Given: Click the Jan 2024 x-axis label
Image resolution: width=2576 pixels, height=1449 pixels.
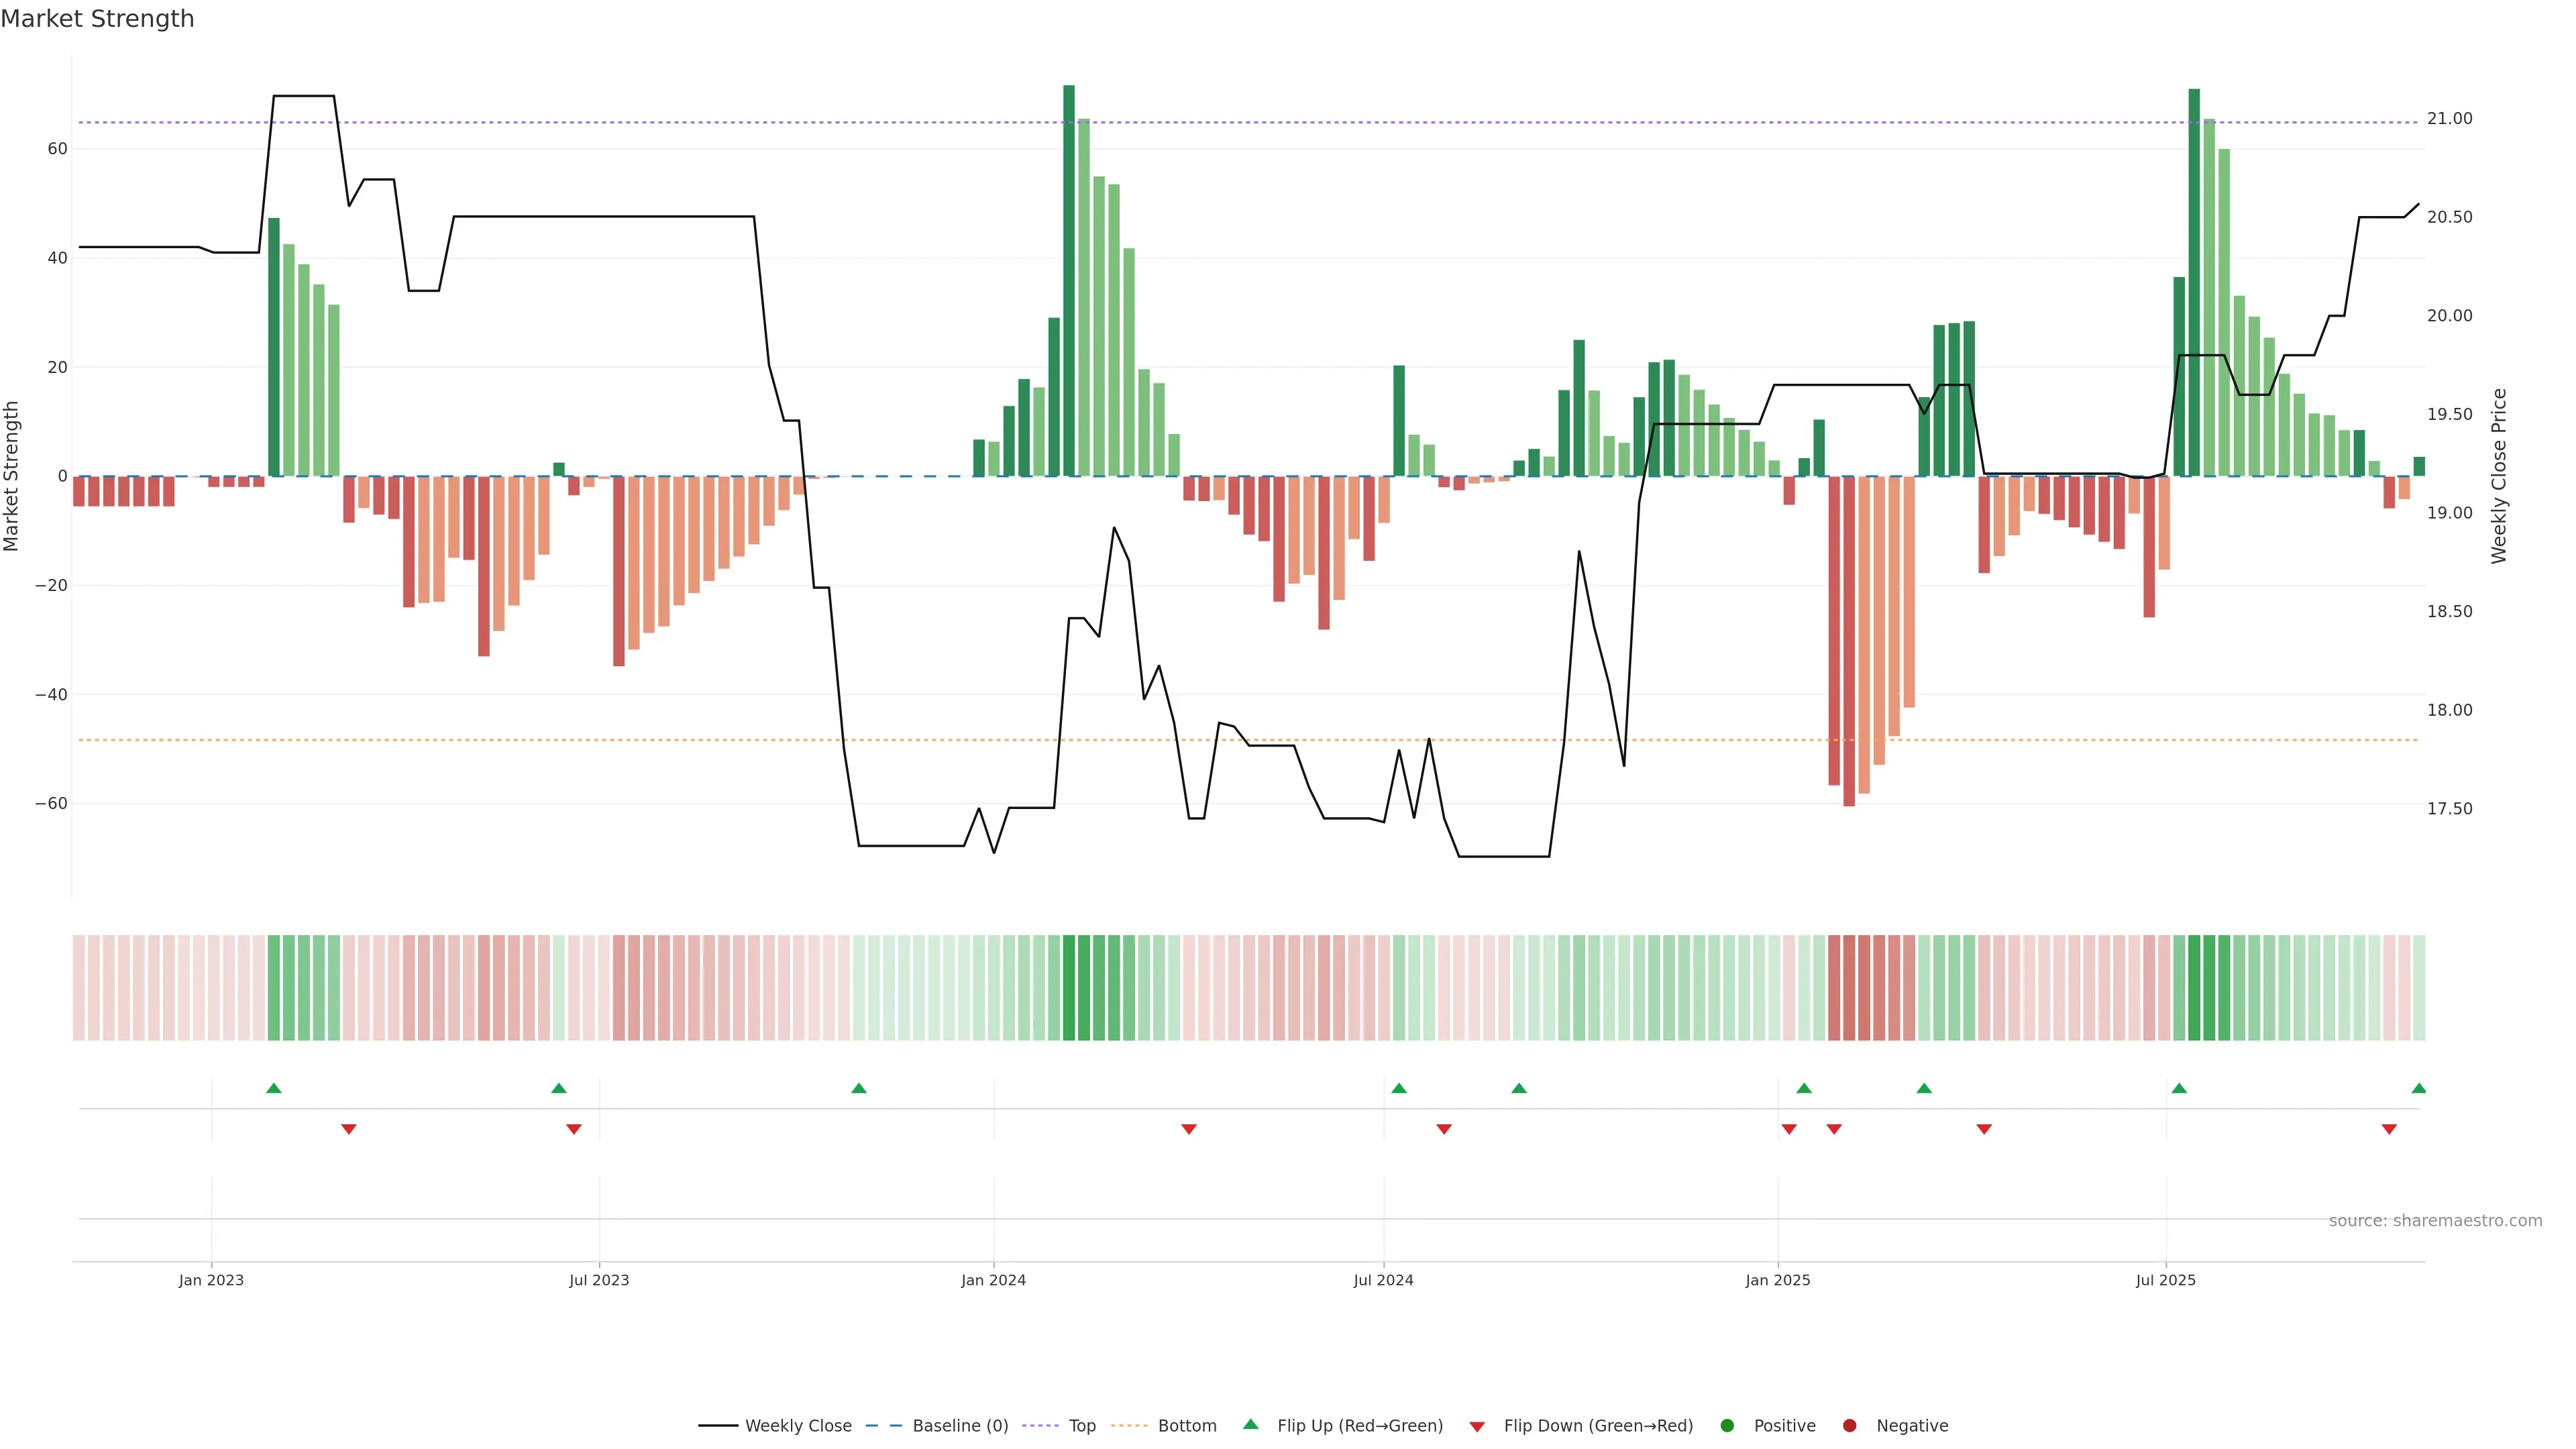Looking at the screenshot, I should 993,1280.
